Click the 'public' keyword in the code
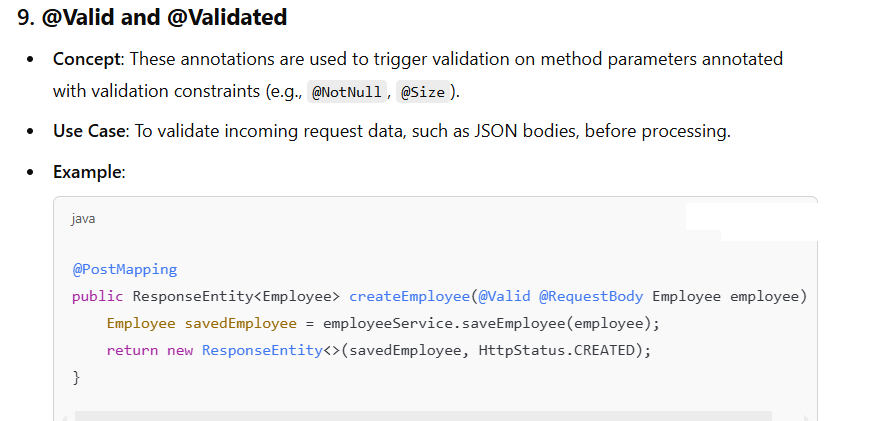Viewport: 883px width, 421px height. pyautogui.click(x=97, y=297)
